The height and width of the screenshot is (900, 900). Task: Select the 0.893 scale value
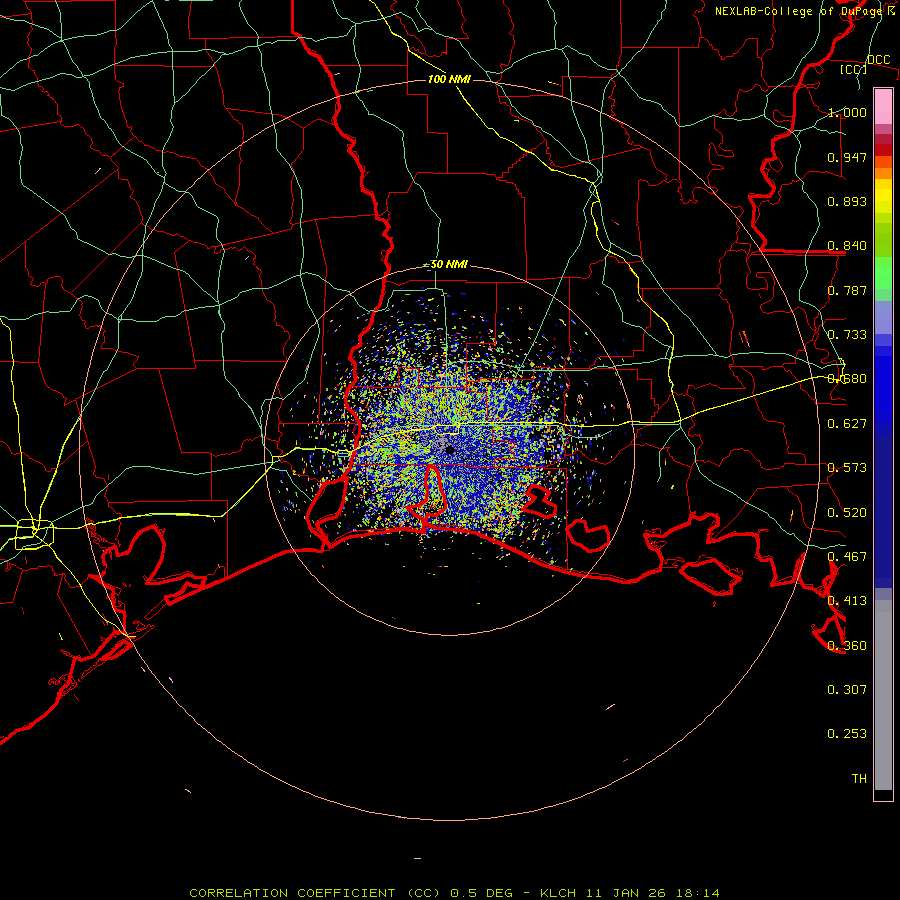coord(847,201)
